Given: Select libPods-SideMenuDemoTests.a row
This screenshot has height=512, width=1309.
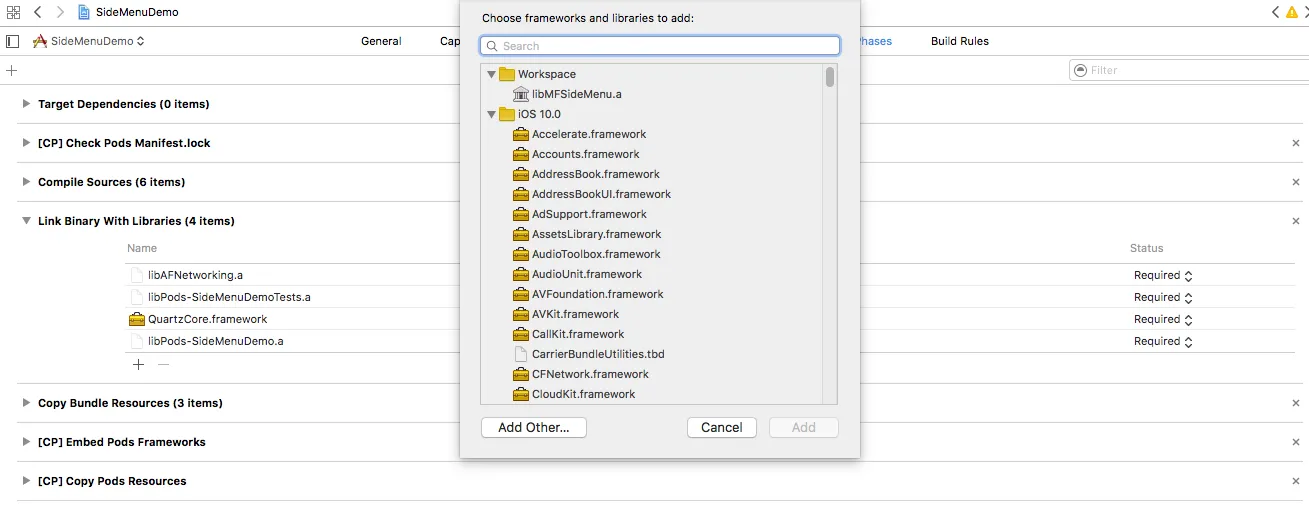Looking at the screenshot, I should [x=229, y=297].
